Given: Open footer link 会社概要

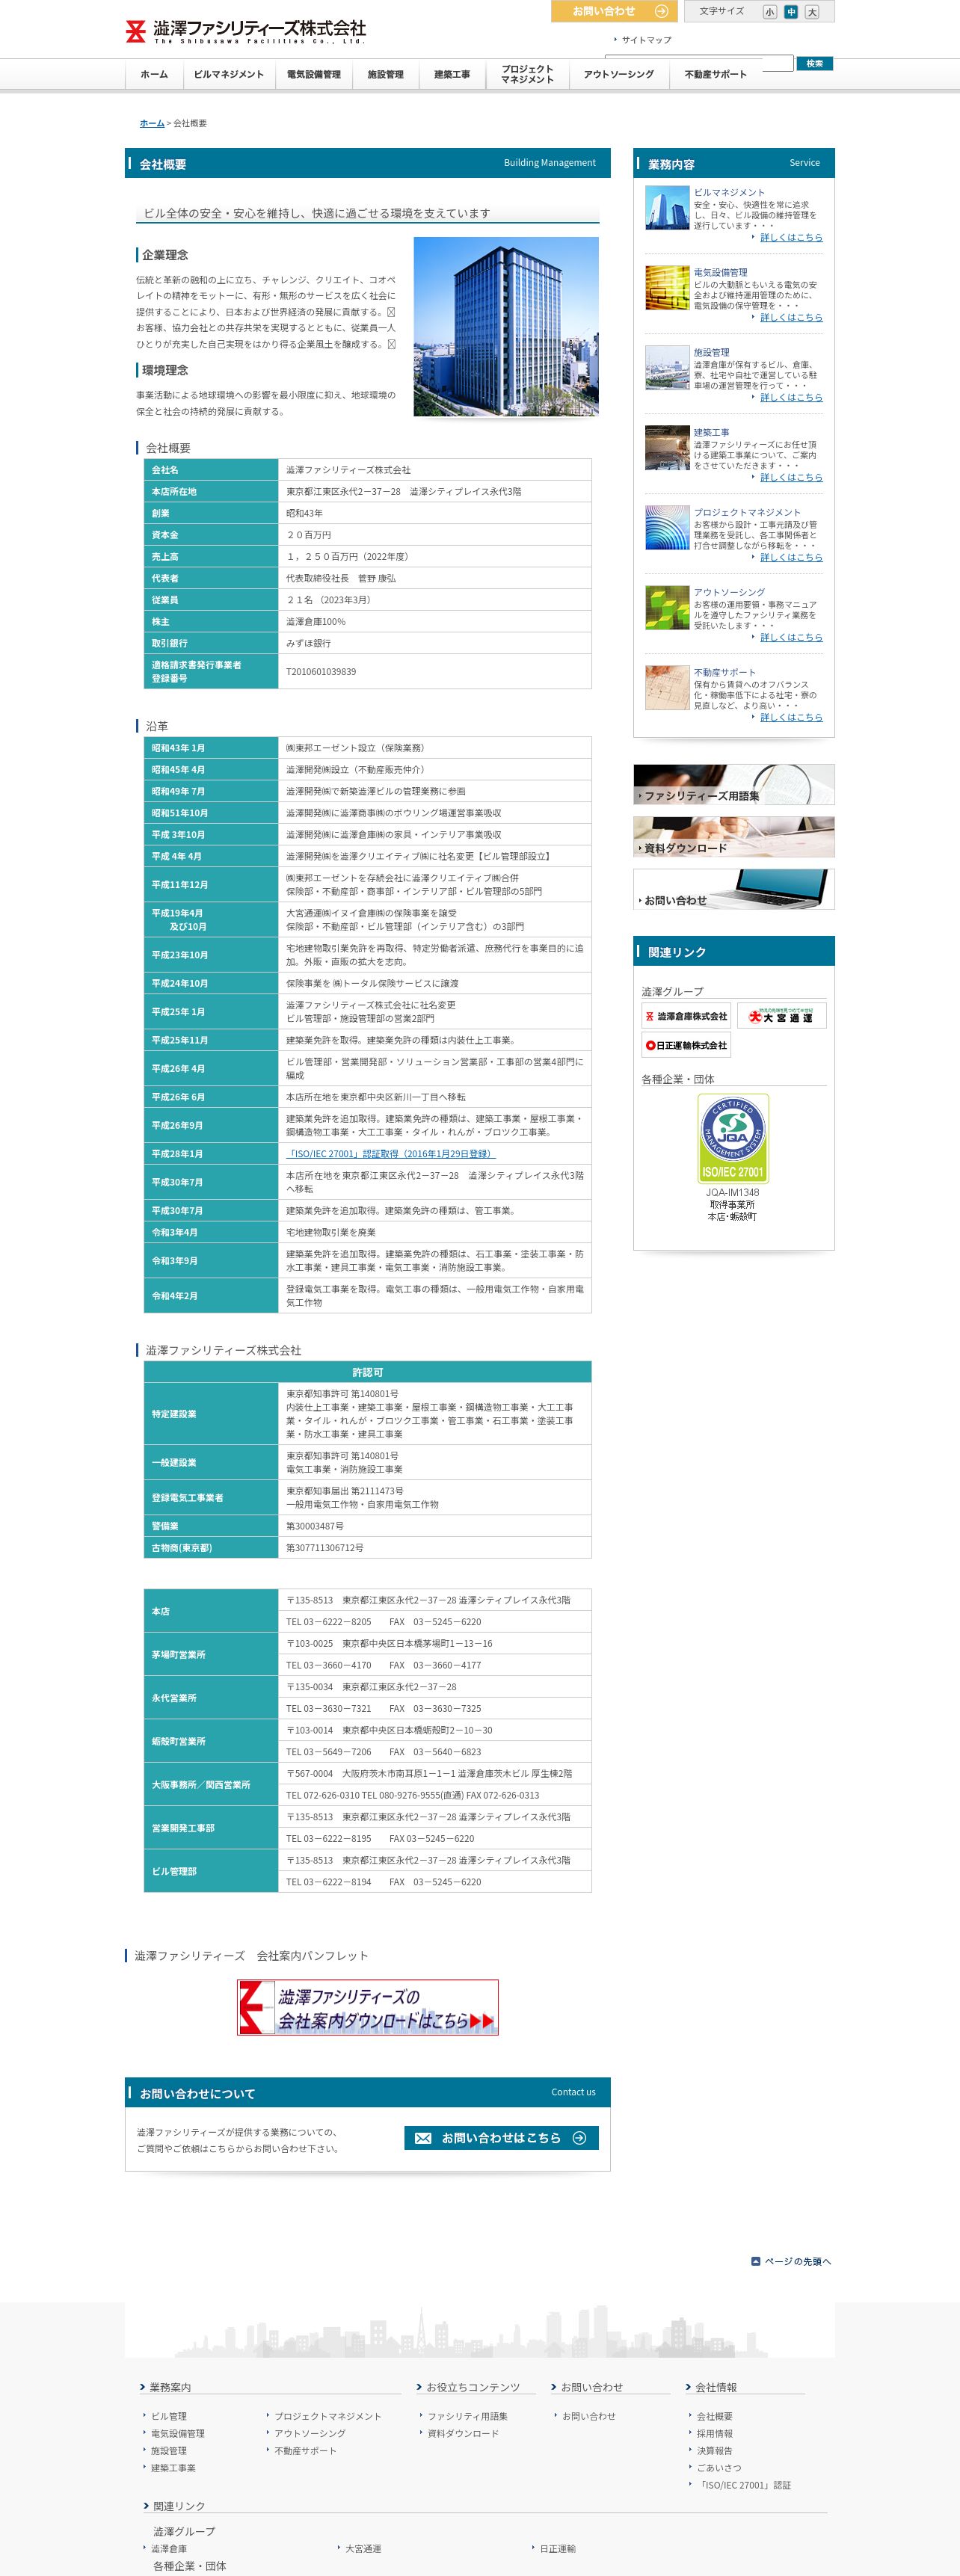Looking at the screenshot, I should (x=714, y=2416).
